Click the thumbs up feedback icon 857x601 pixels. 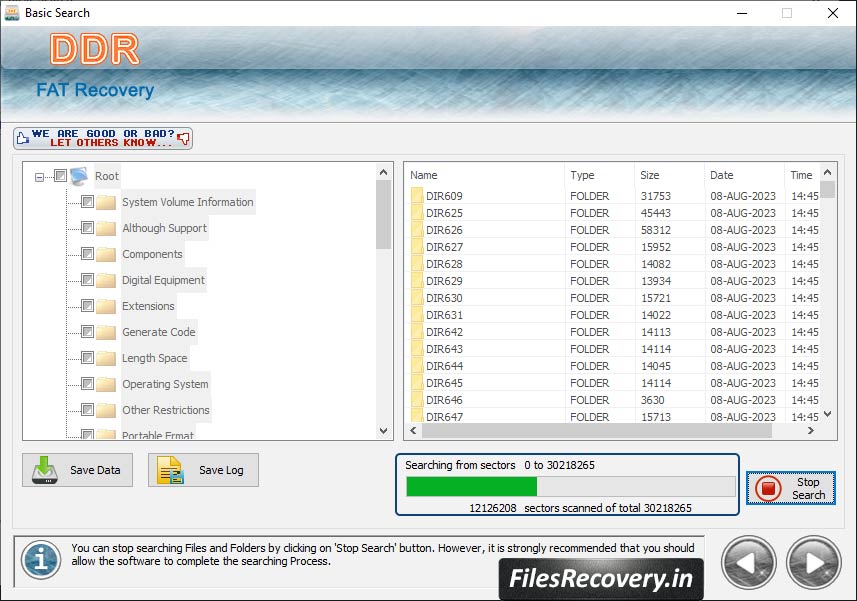pos(22,138)
